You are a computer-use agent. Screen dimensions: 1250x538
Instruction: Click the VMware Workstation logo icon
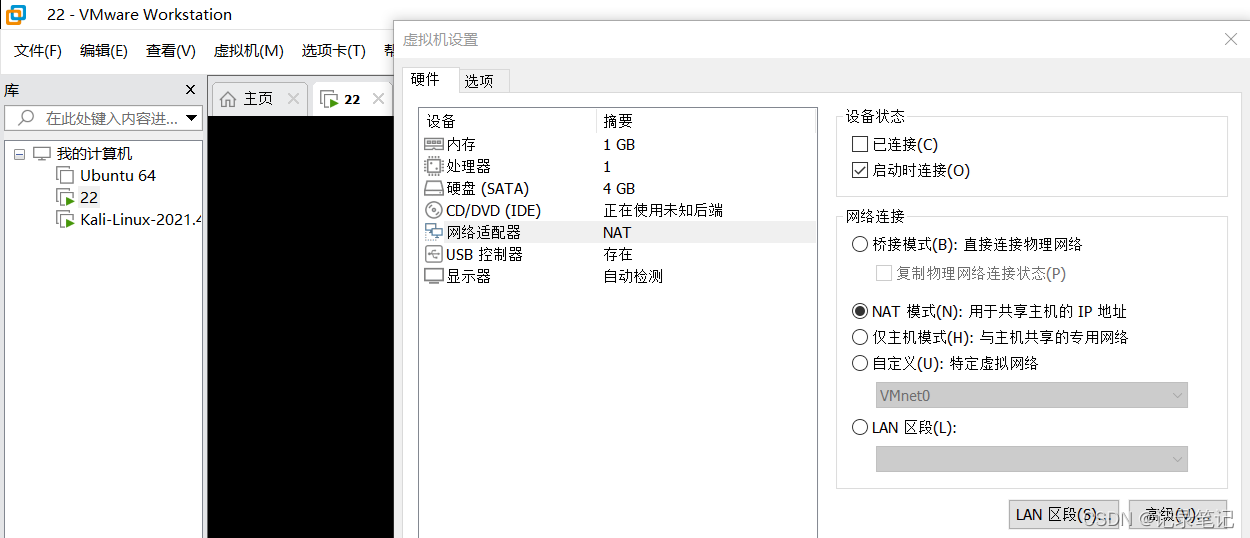click(x=16, y=15)
